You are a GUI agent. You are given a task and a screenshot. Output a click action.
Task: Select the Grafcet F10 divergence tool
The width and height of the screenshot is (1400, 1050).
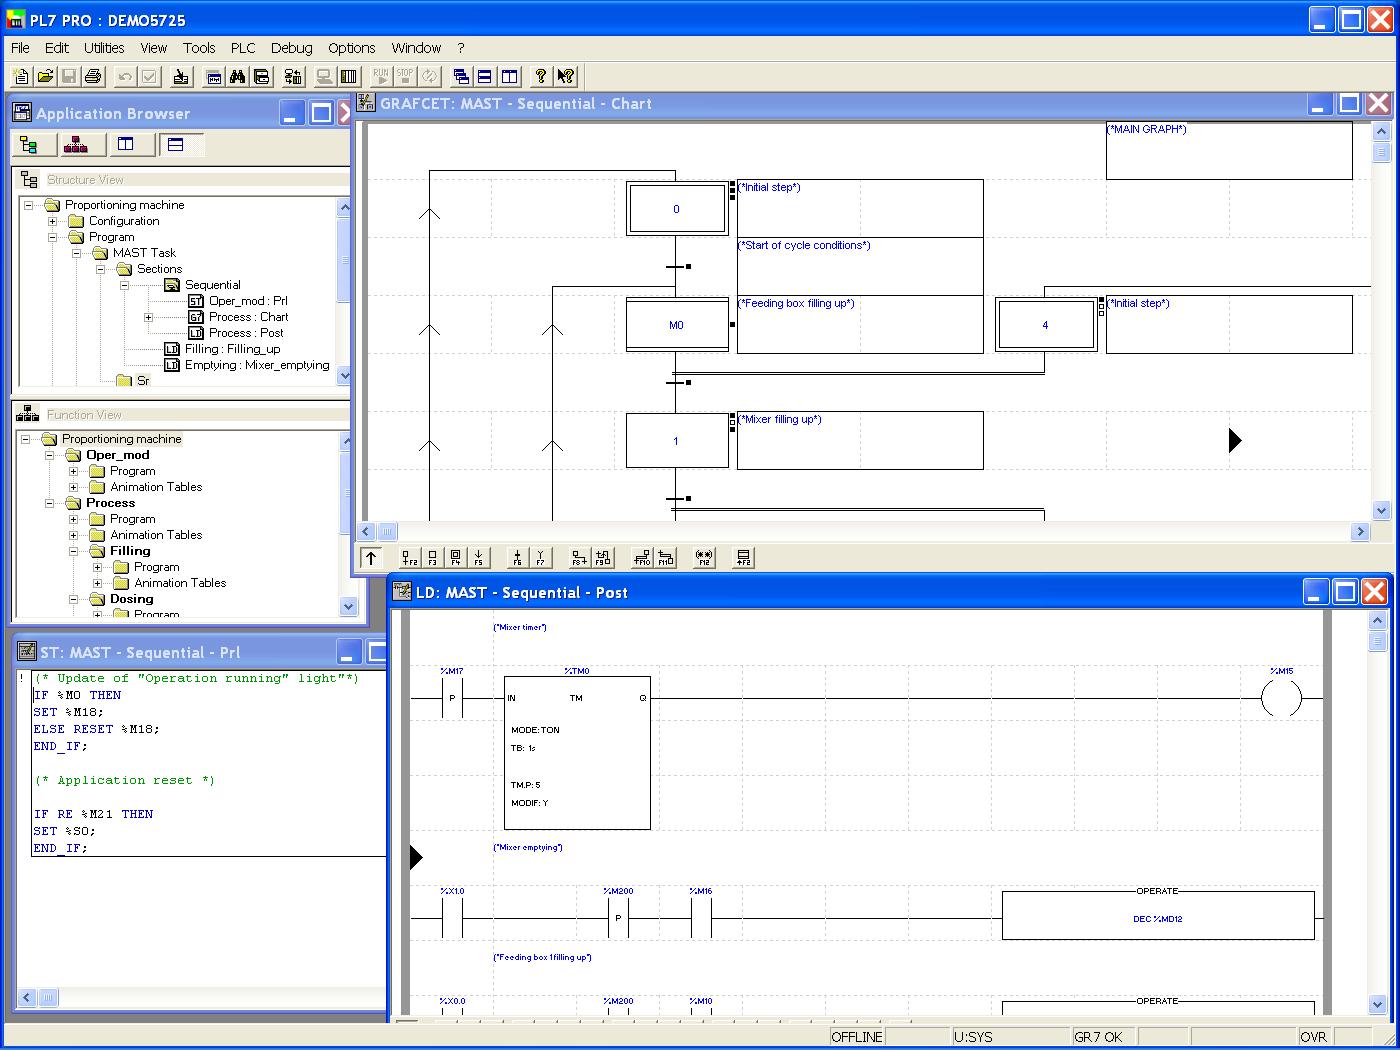pyautogui.click(x=642, y=558)
